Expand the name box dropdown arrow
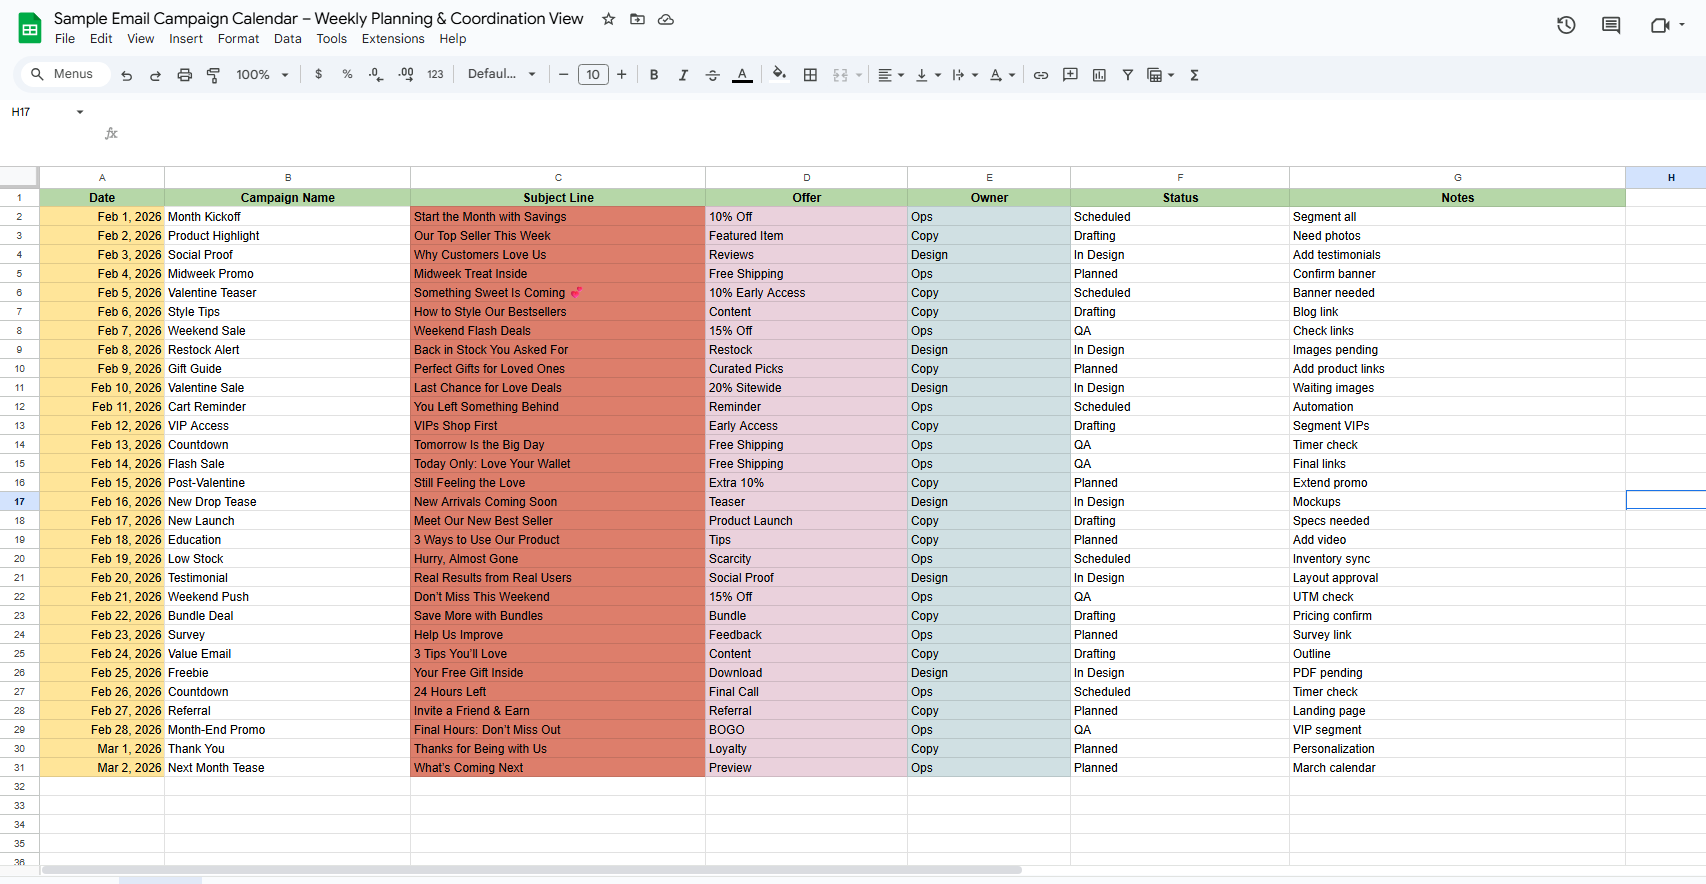Screen dimensions: 1706x884 80,112
